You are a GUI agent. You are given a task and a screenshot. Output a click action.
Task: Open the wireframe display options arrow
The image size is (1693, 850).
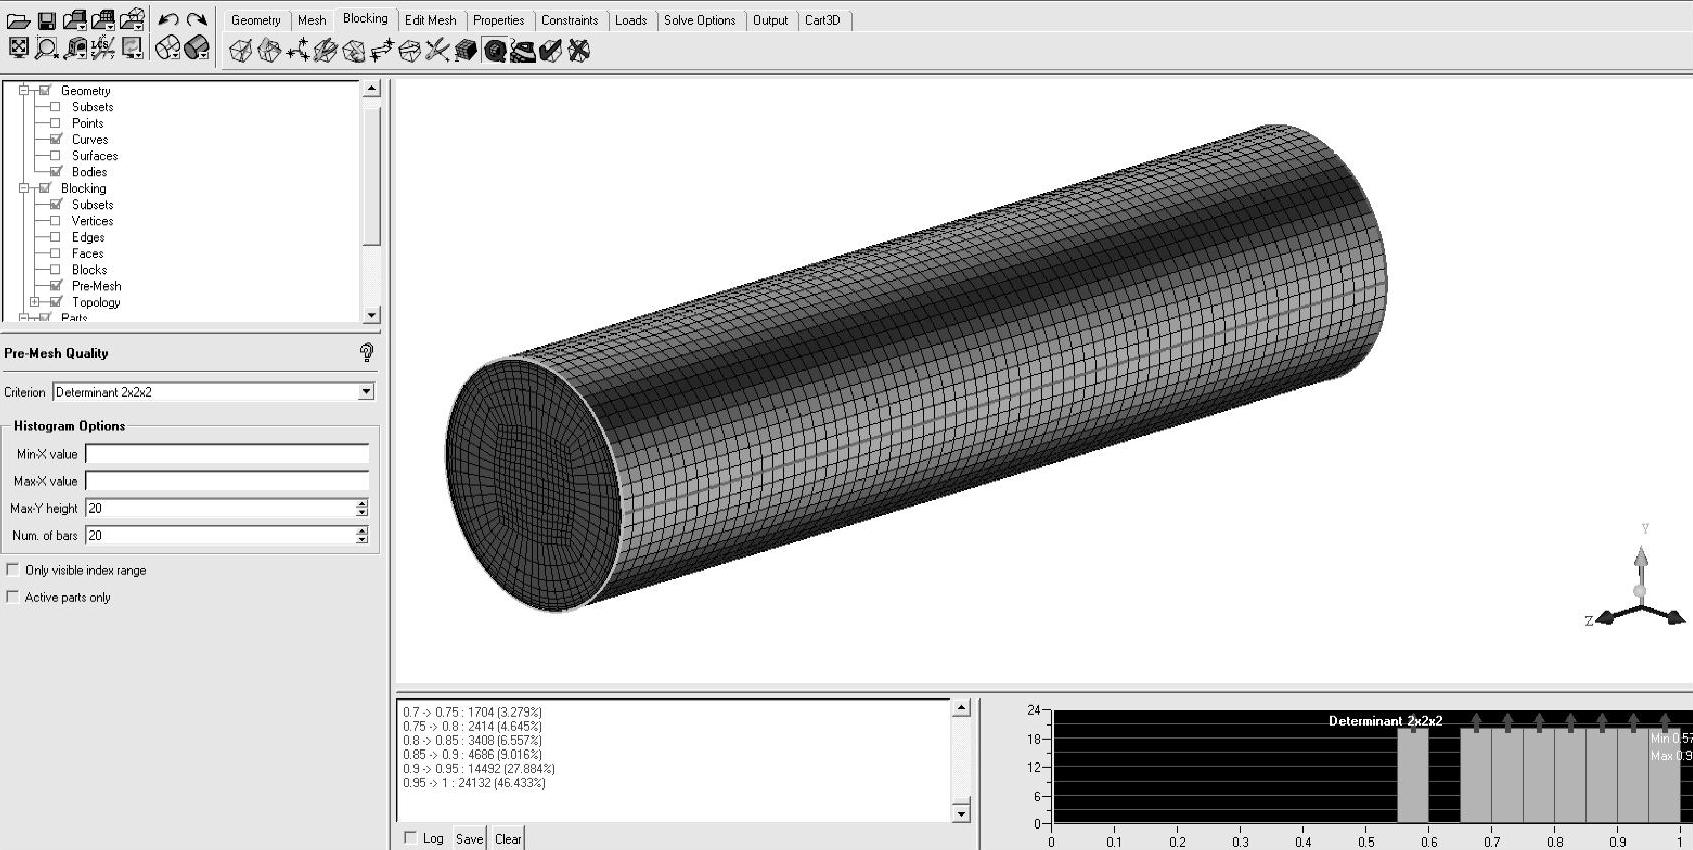(x=175, y=55)
